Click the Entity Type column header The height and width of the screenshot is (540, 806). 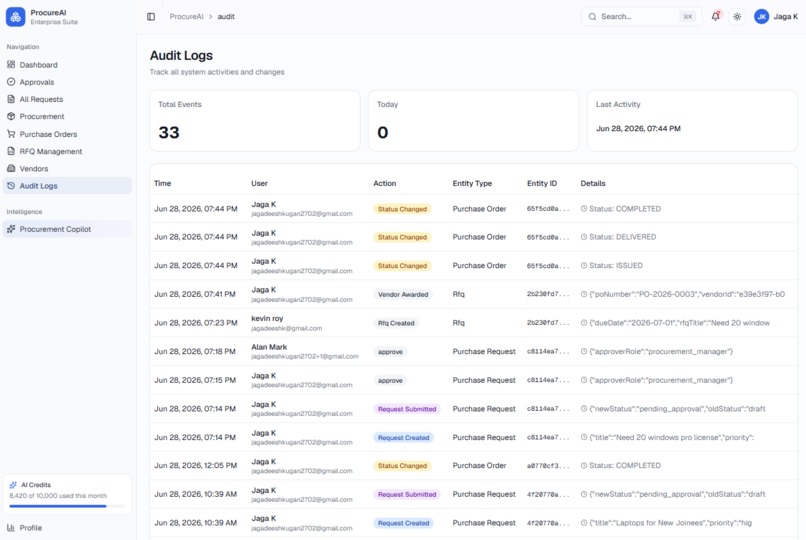point(472,183)
